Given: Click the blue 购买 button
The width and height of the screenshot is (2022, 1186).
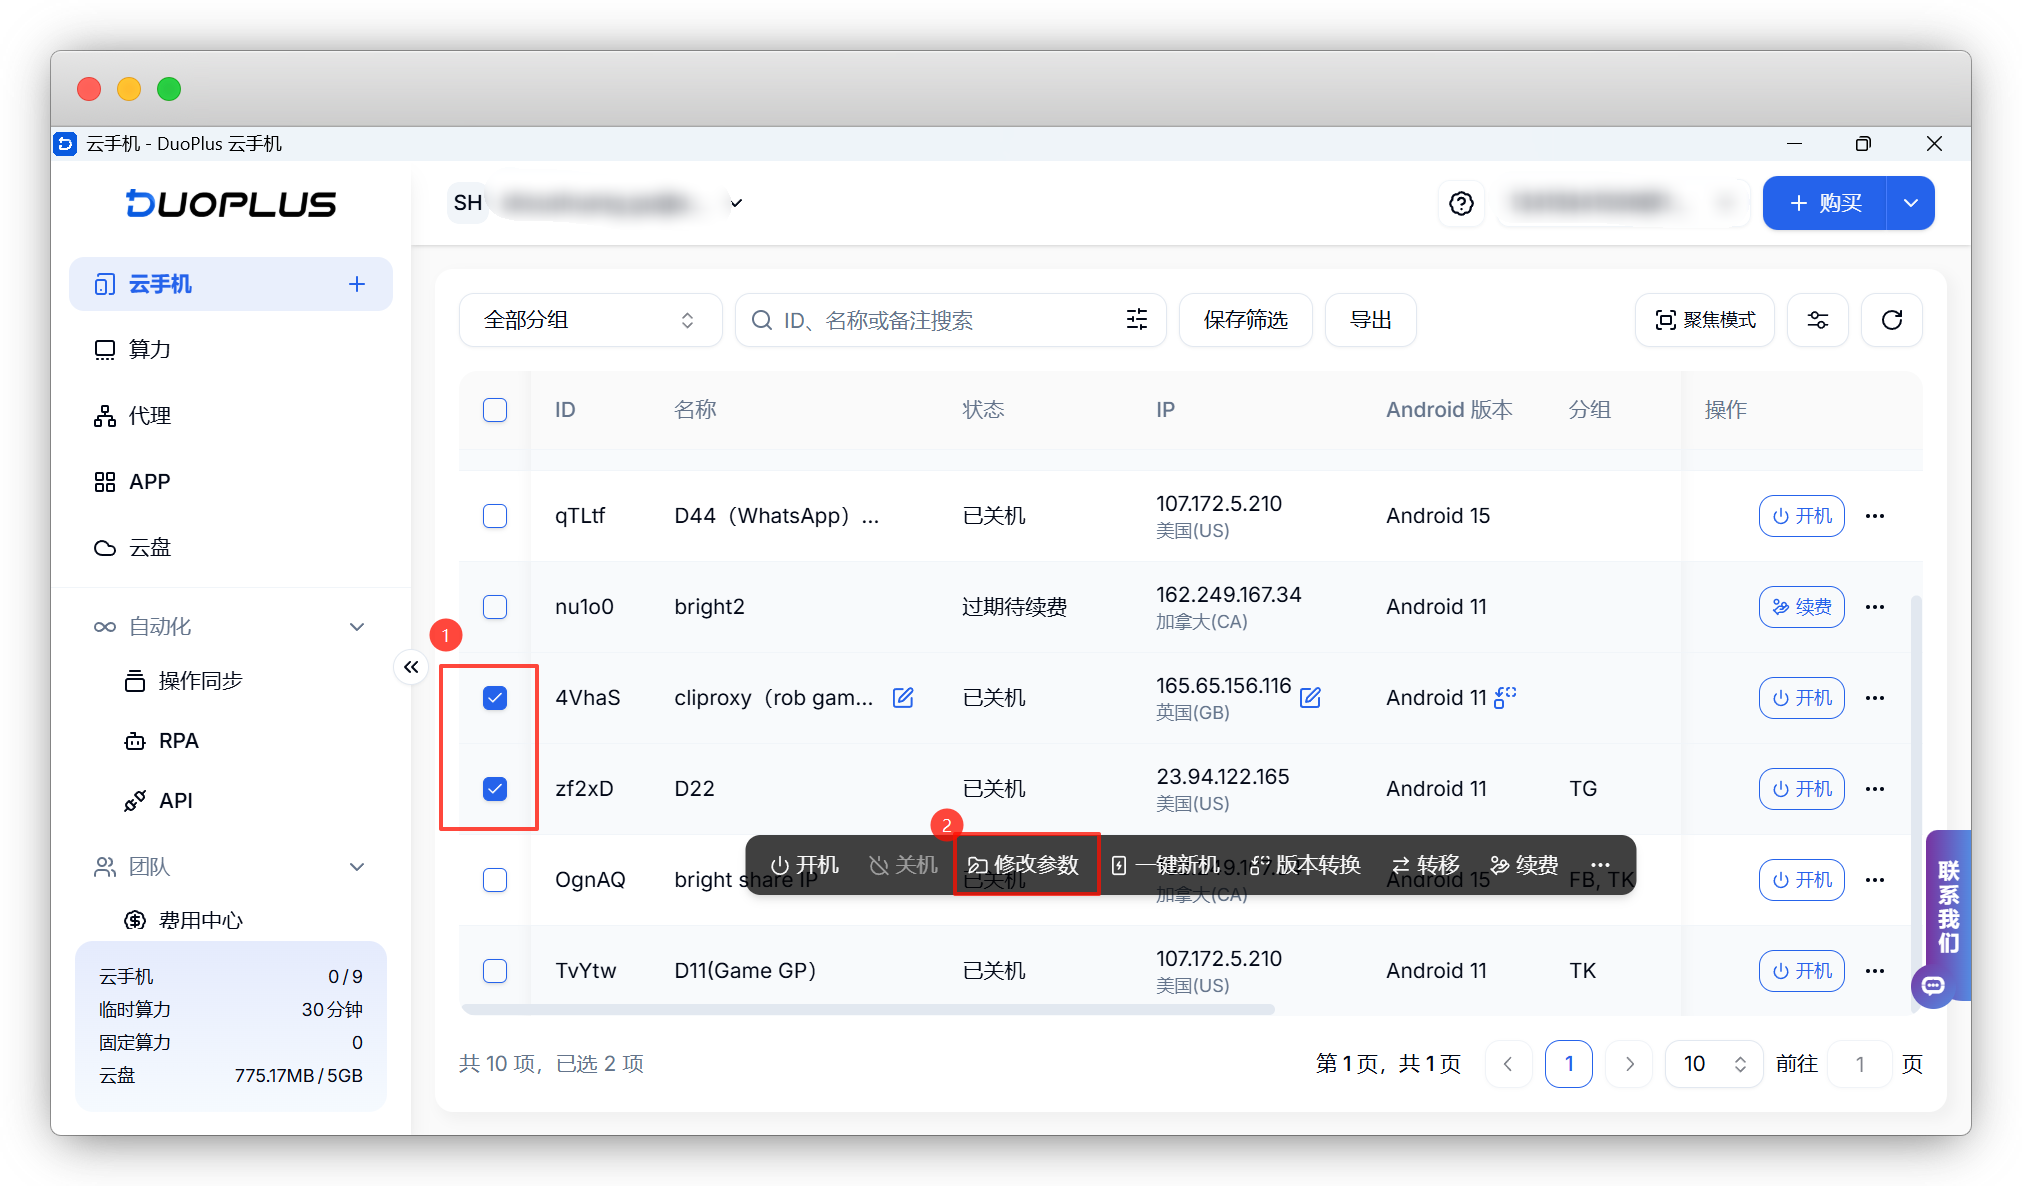Looking at the screenshot, I should [x=1825, y=203].
